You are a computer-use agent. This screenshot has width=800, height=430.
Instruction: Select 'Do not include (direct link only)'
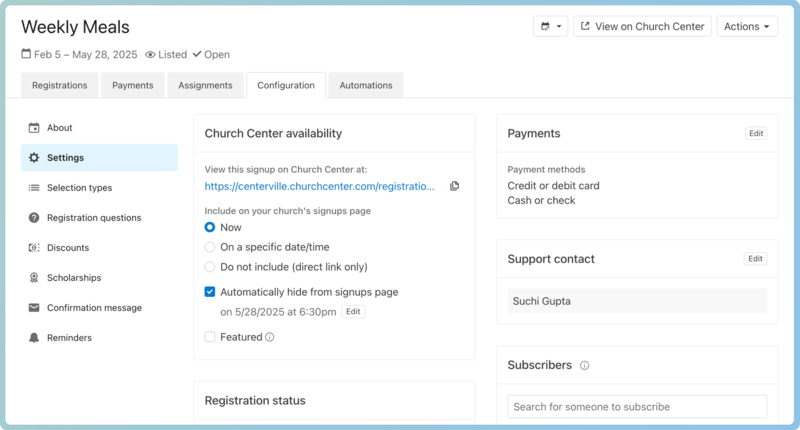point(210,267)
